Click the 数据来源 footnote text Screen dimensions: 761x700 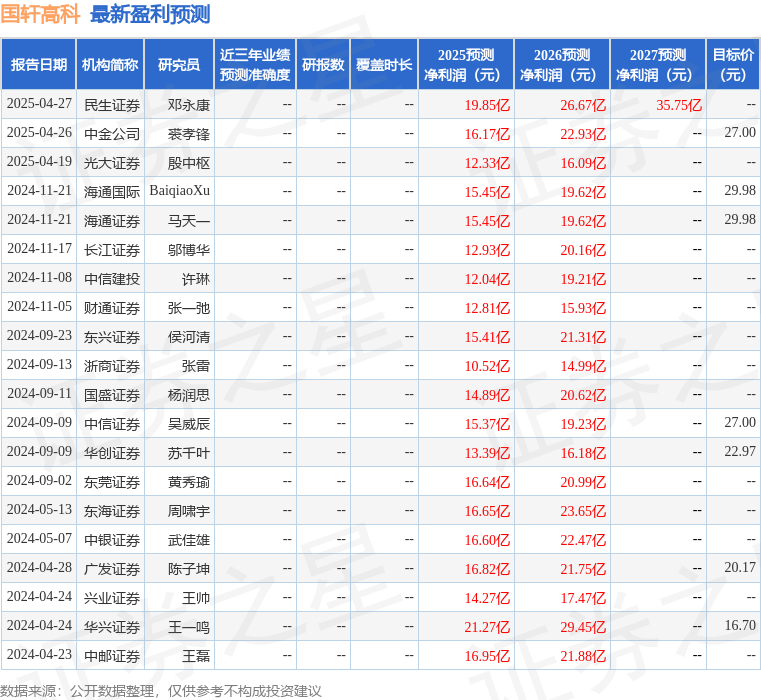(161, 691)
